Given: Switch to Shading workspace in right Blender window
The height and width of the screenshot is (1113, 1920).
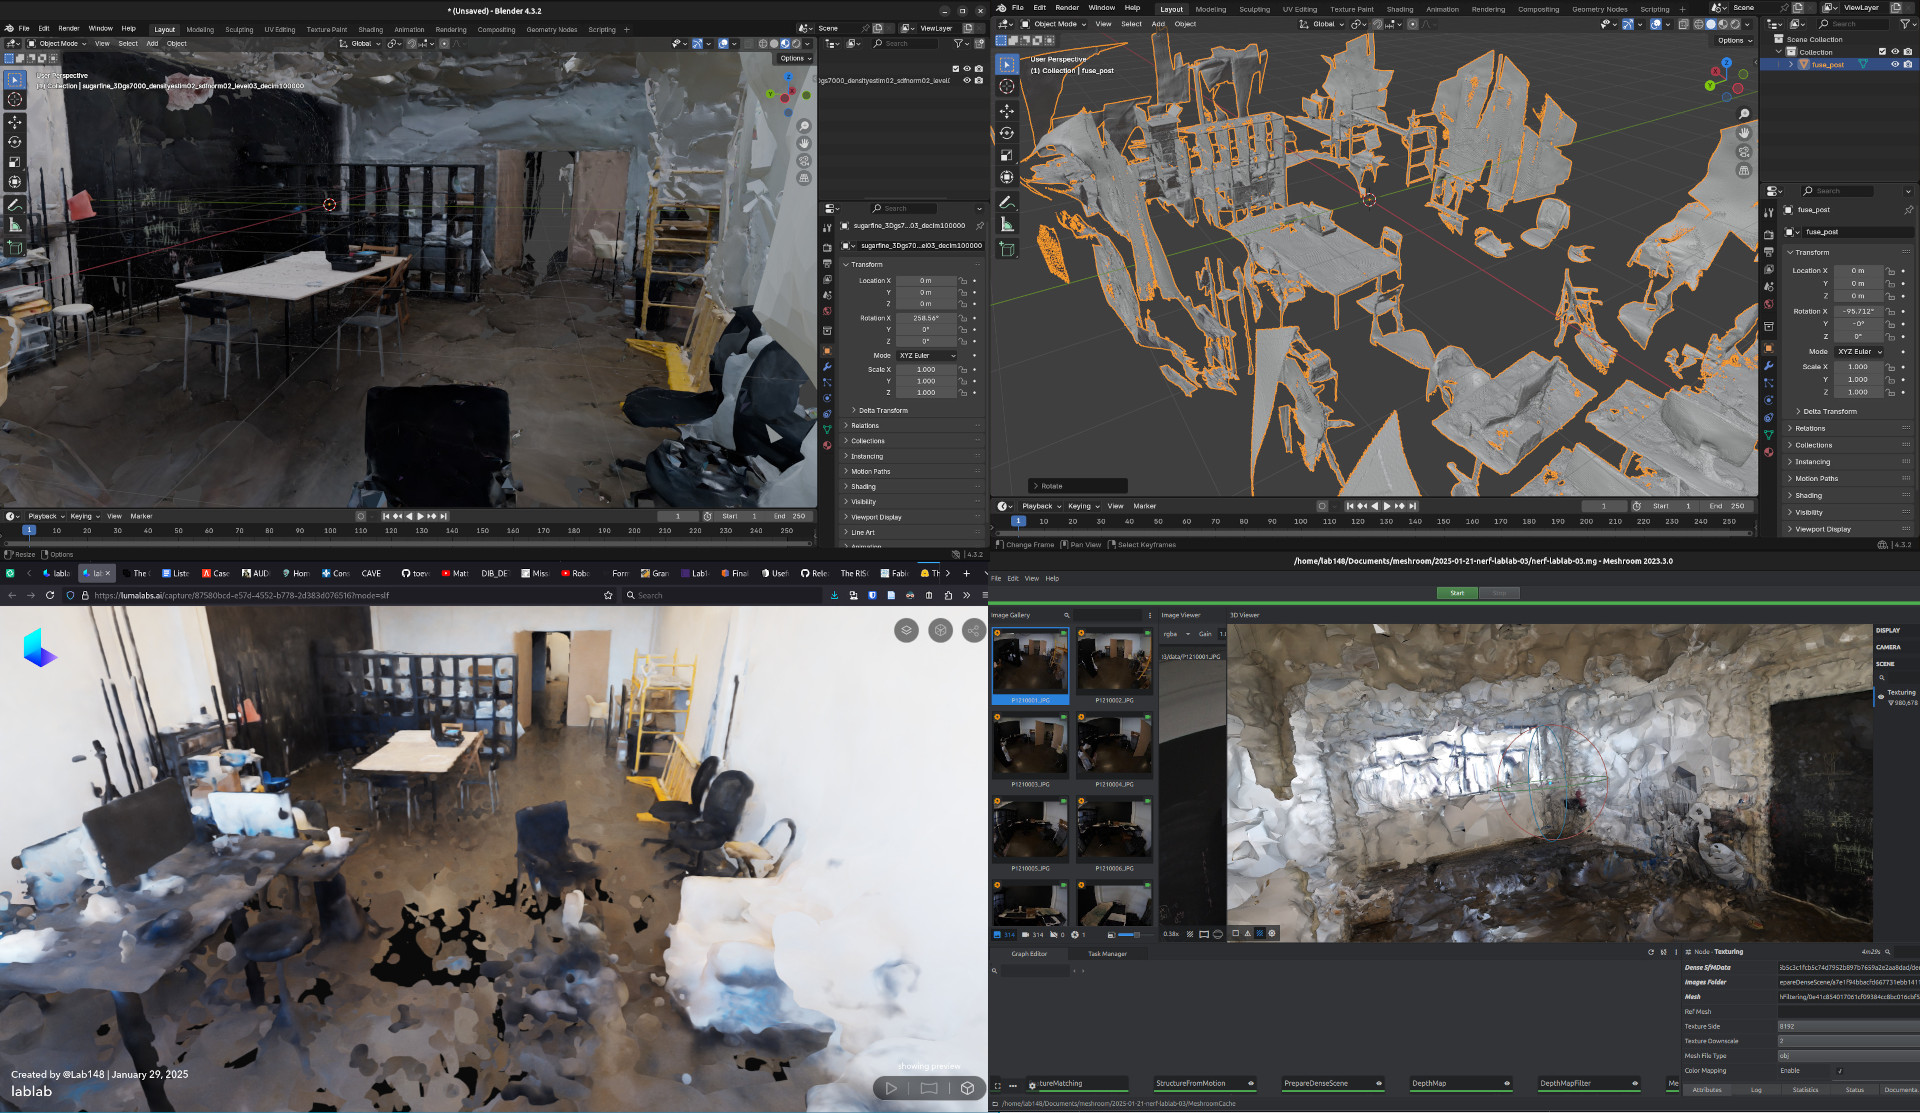Looking at the screenshot, I should click(x=1400, y=9).
